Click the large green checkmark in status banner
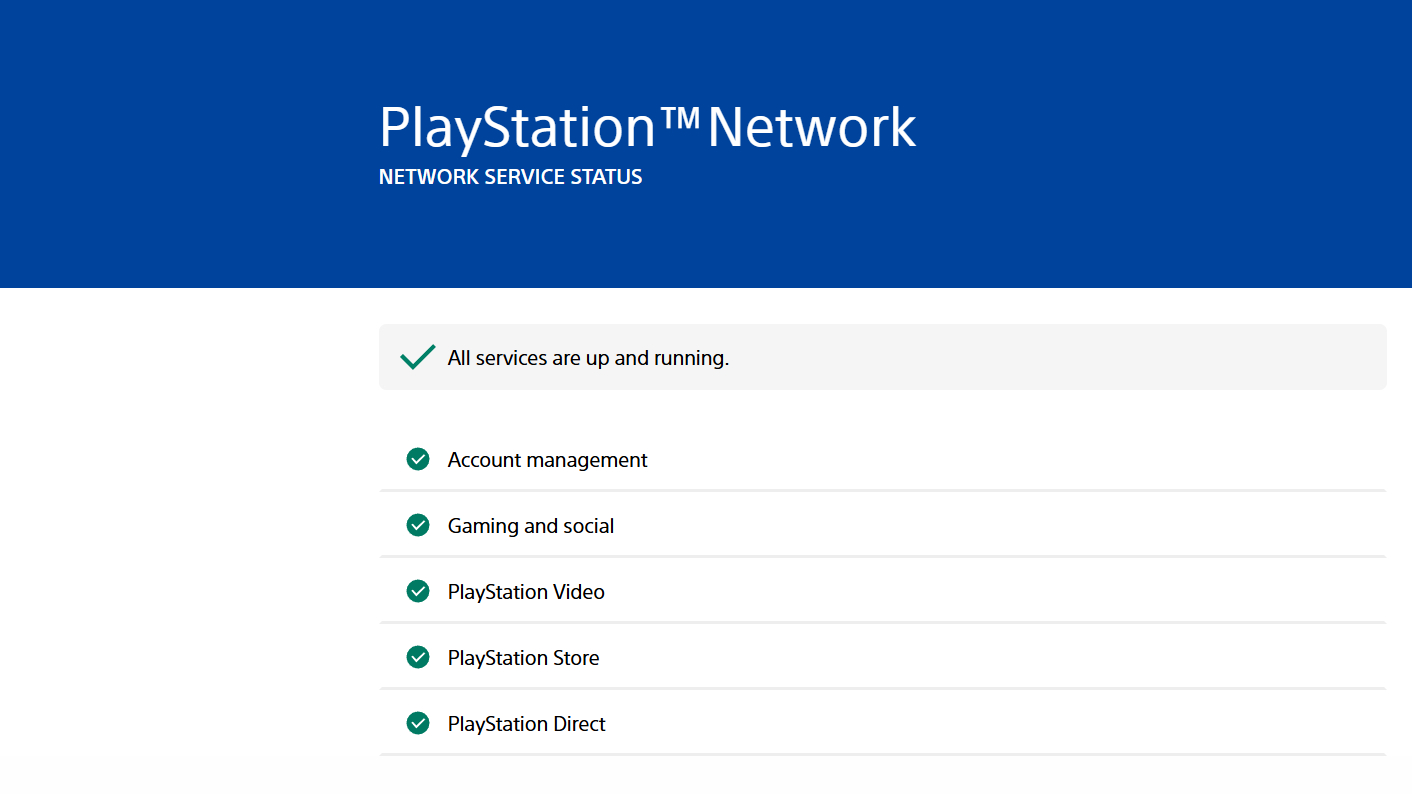 coord(417,357)
